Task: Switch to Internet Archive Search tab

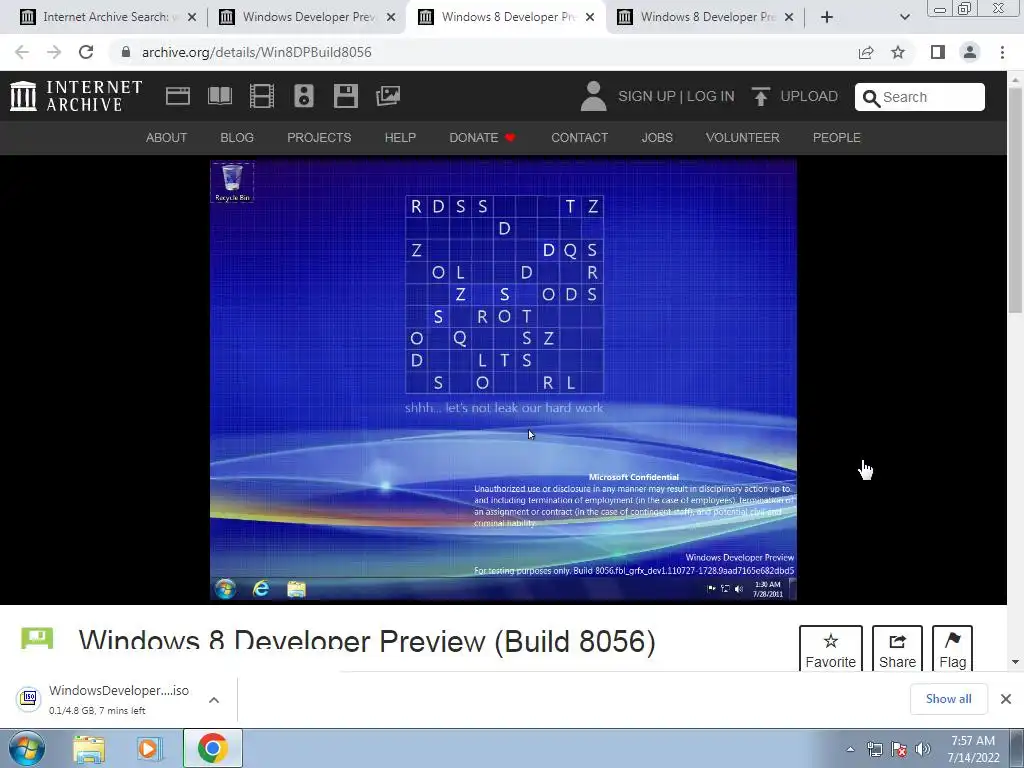Action: (x=106, y=17)
